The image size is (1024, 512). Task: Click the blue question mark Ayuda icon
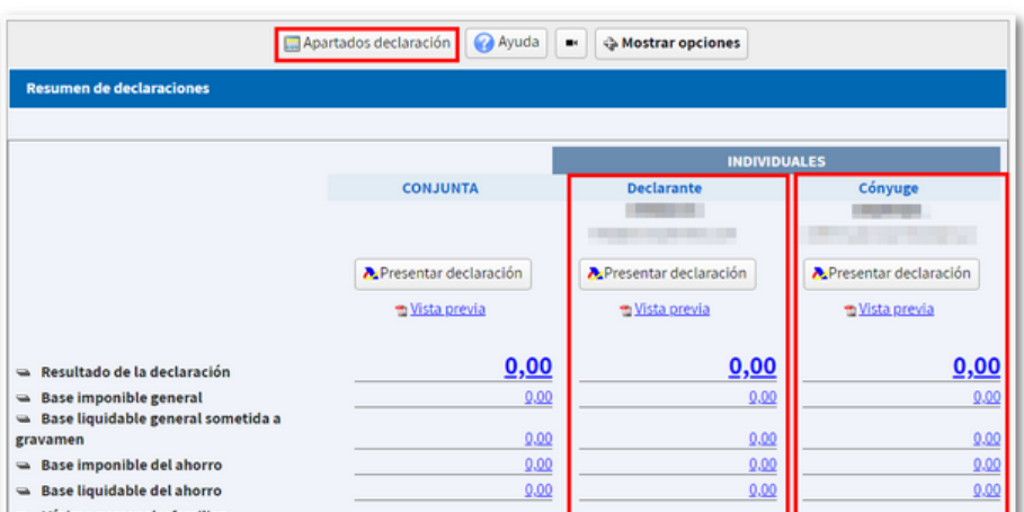[485, 44]
